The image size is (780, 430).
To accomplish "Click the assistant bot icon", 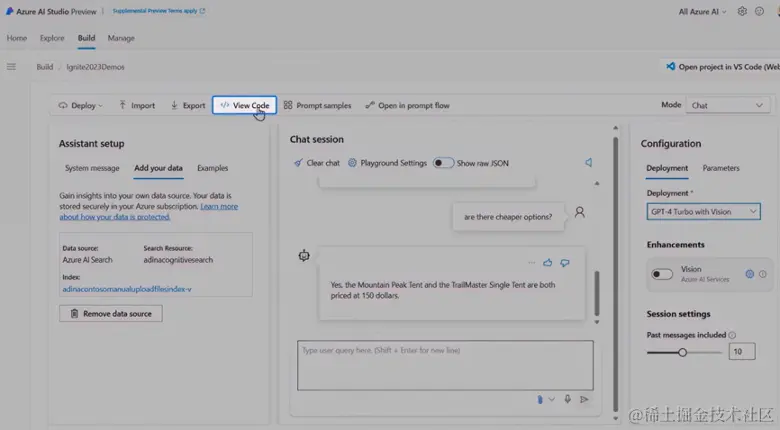I will (x=304, y=256).
